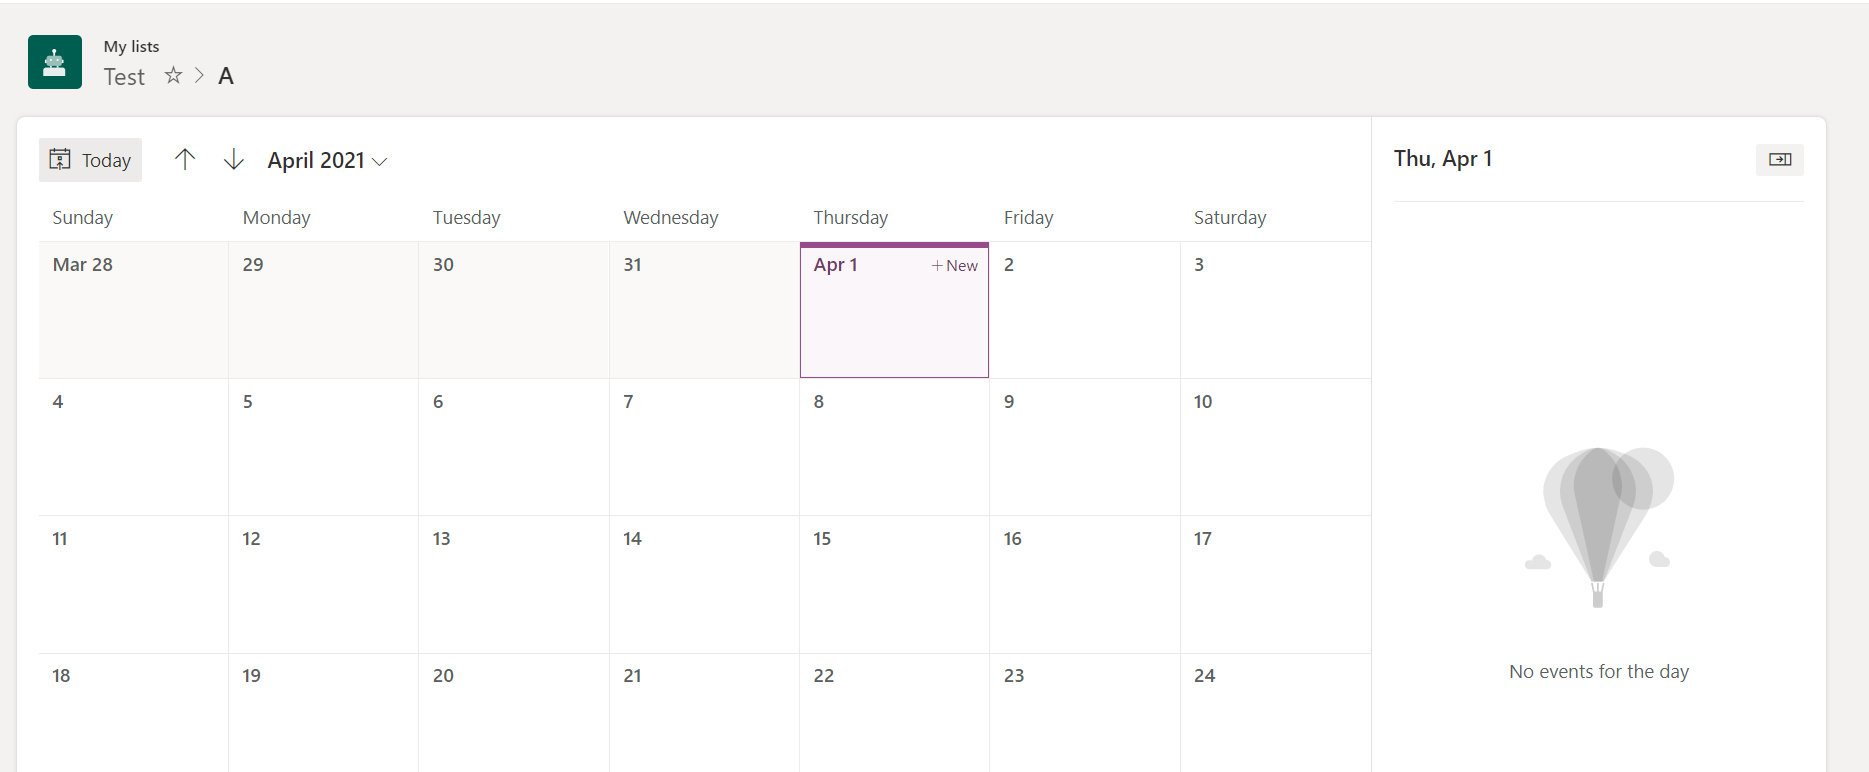The width and height of the screenshot is (1869, 772).
Task: Go to previous month with up arrow
Action: pyautogui.click(x=185, y=159)
